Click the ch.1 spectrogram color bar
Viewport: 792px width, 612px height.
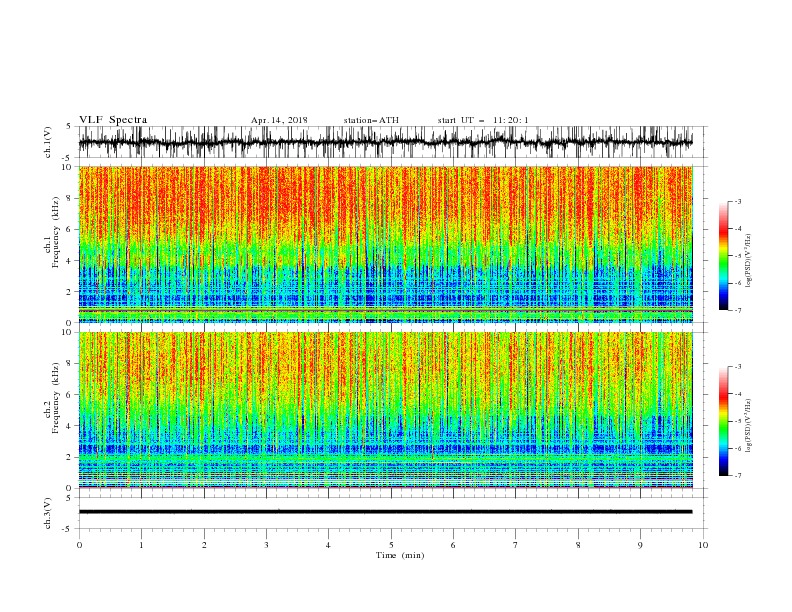point(724,256)
